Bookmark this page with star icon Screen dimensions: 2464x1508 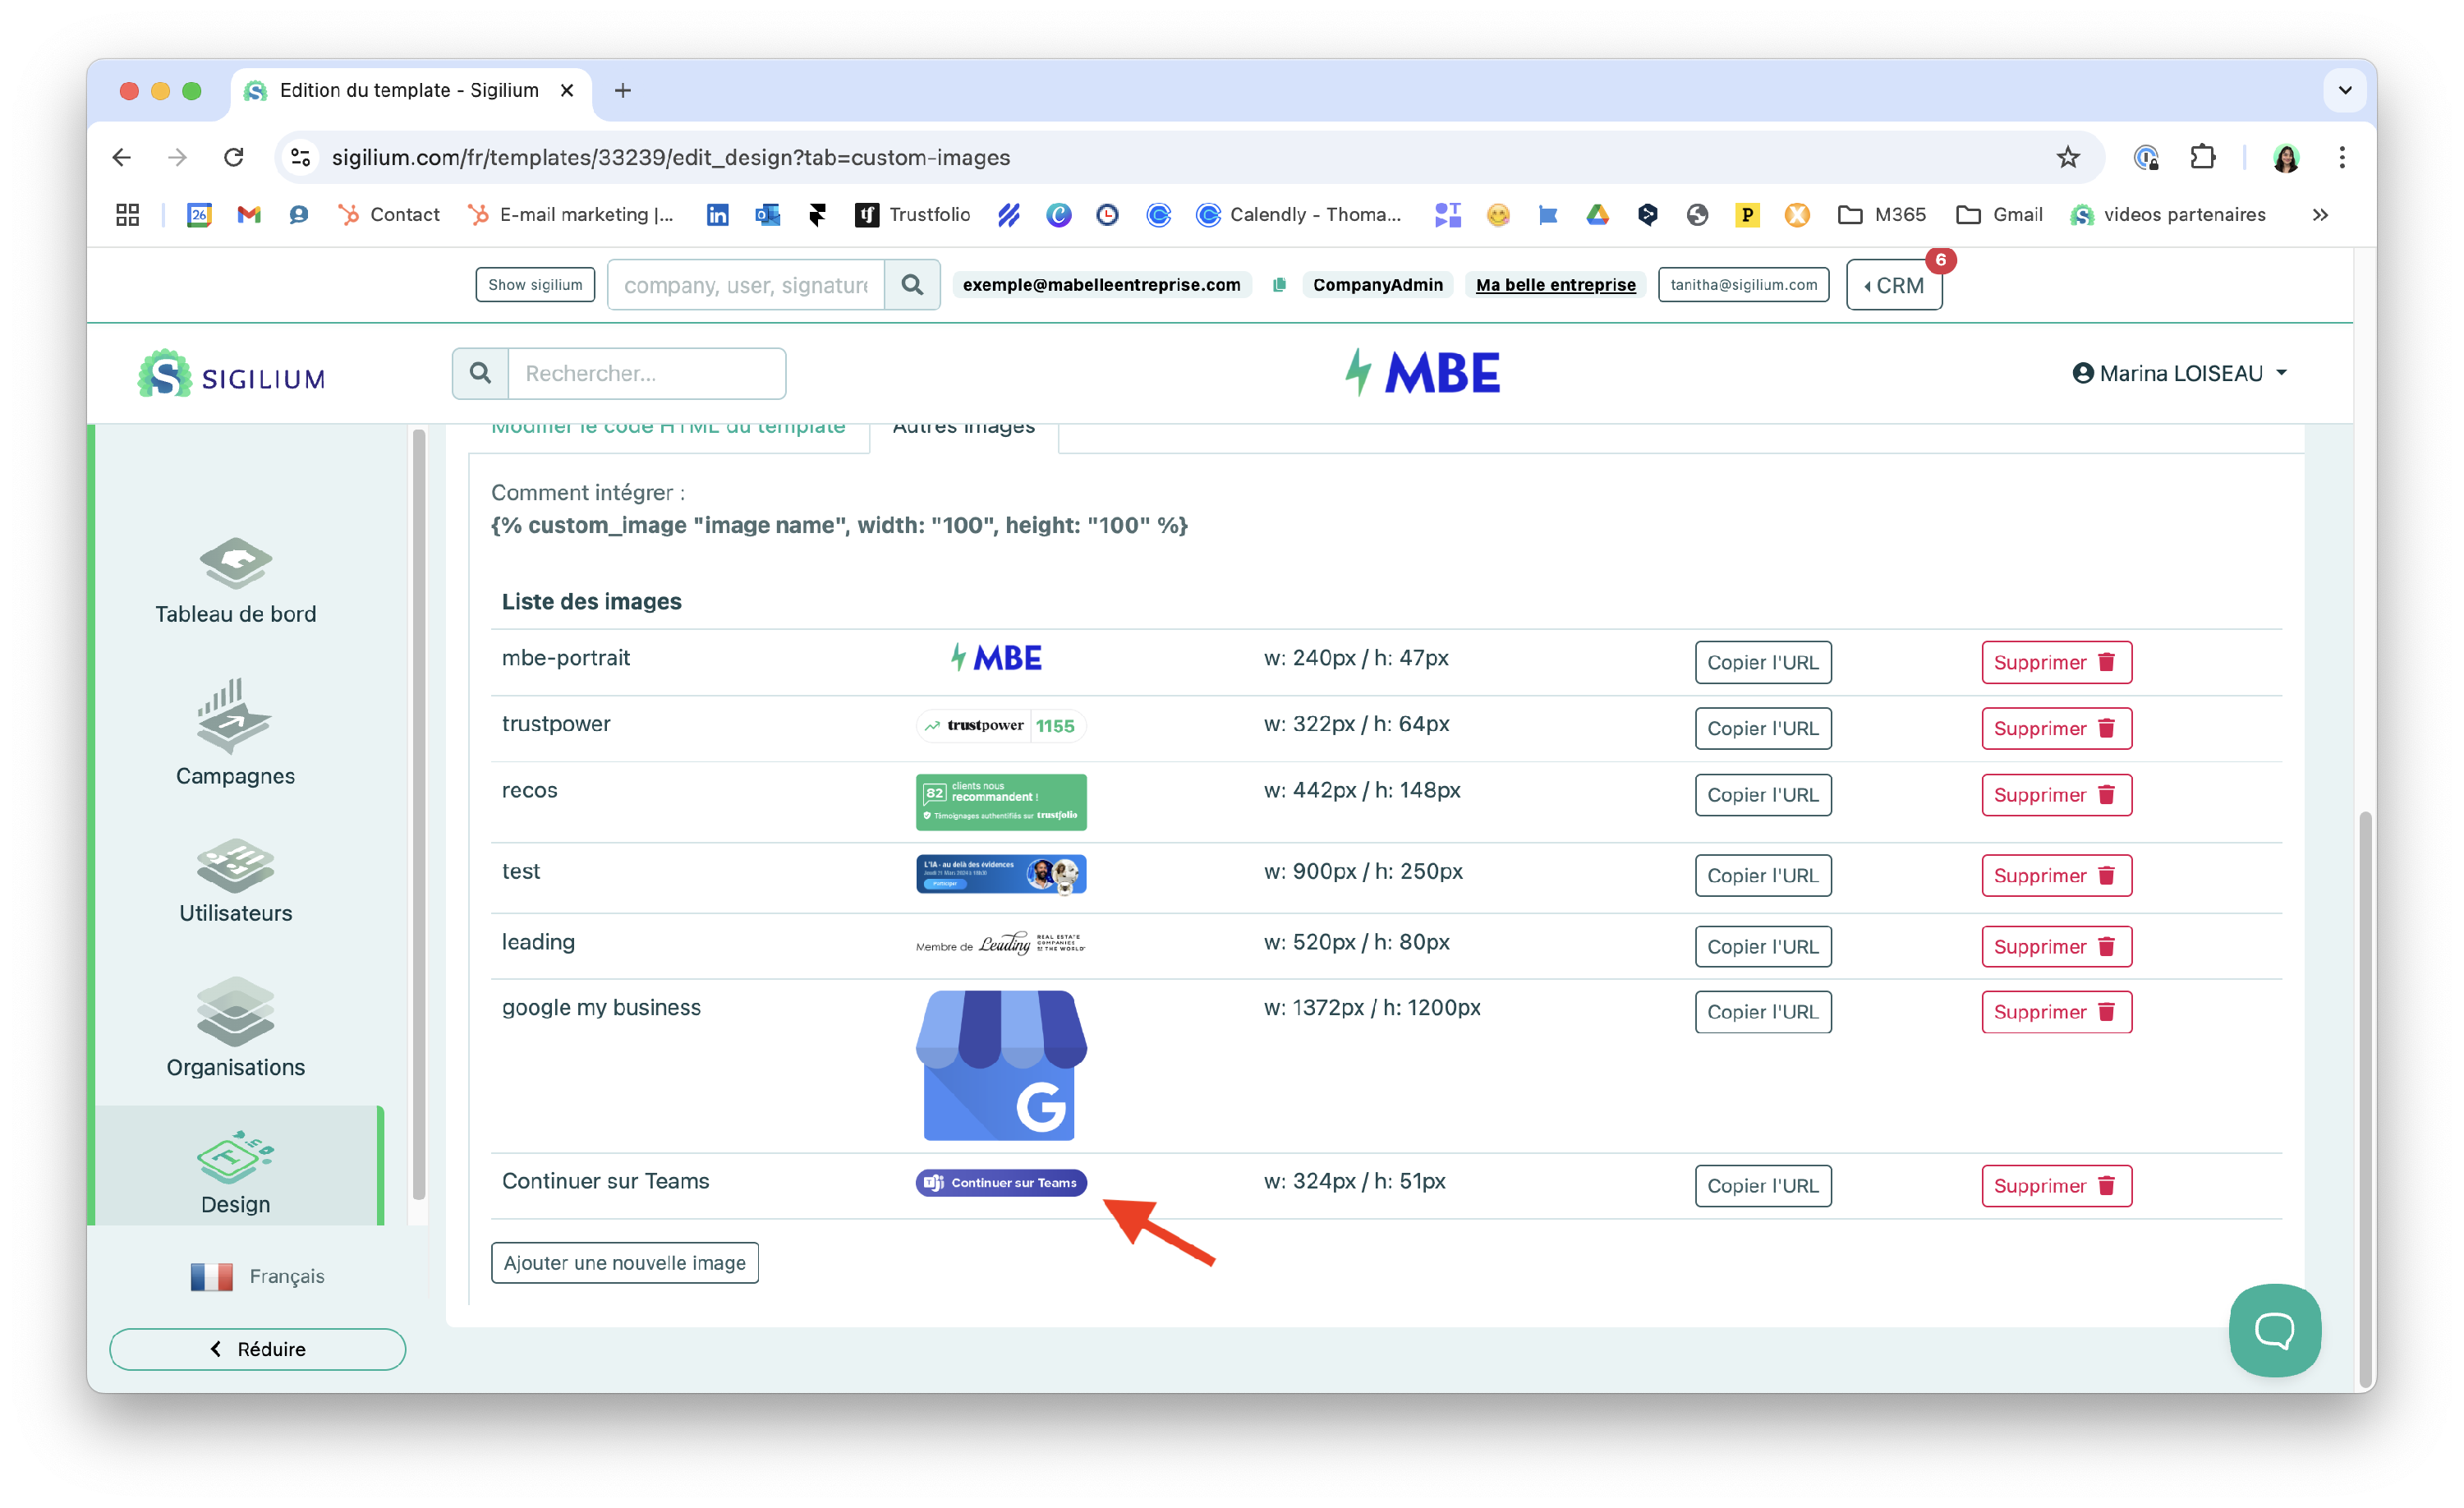[2067, 157]
